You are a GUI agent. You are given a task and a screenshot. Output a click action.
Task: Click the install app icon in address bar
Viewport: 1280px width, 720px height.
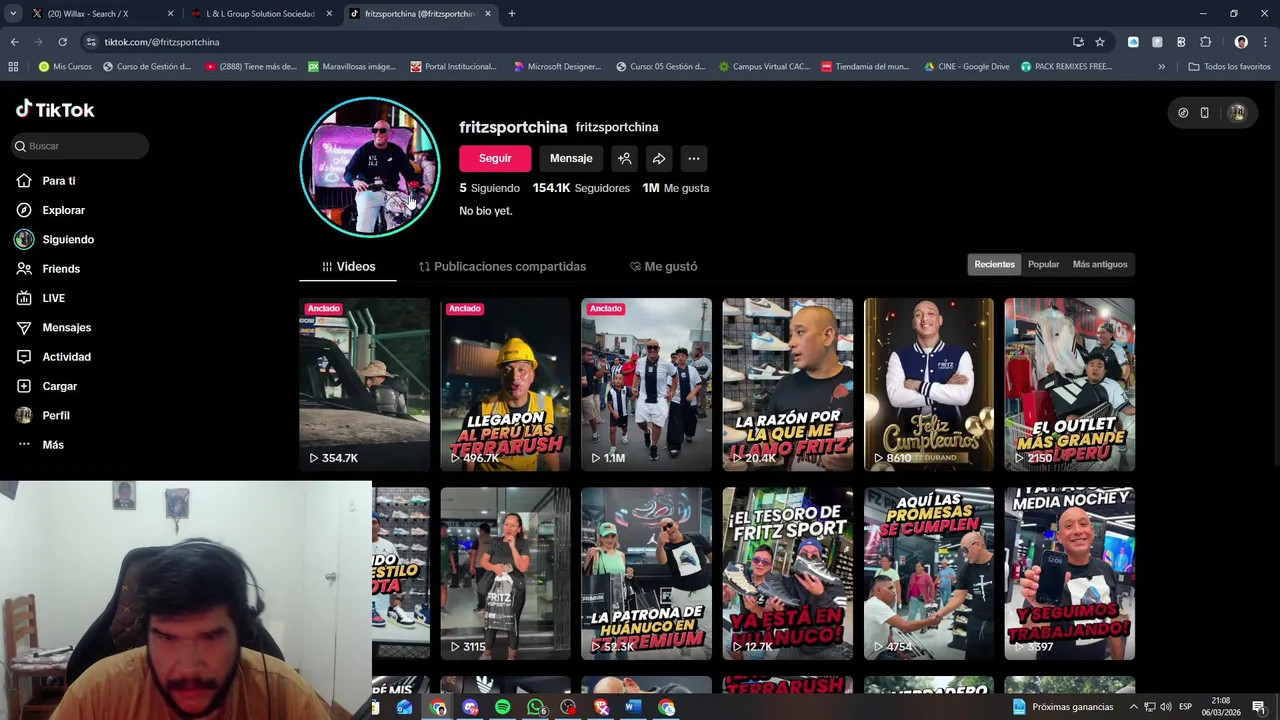tap(1078, 42)
